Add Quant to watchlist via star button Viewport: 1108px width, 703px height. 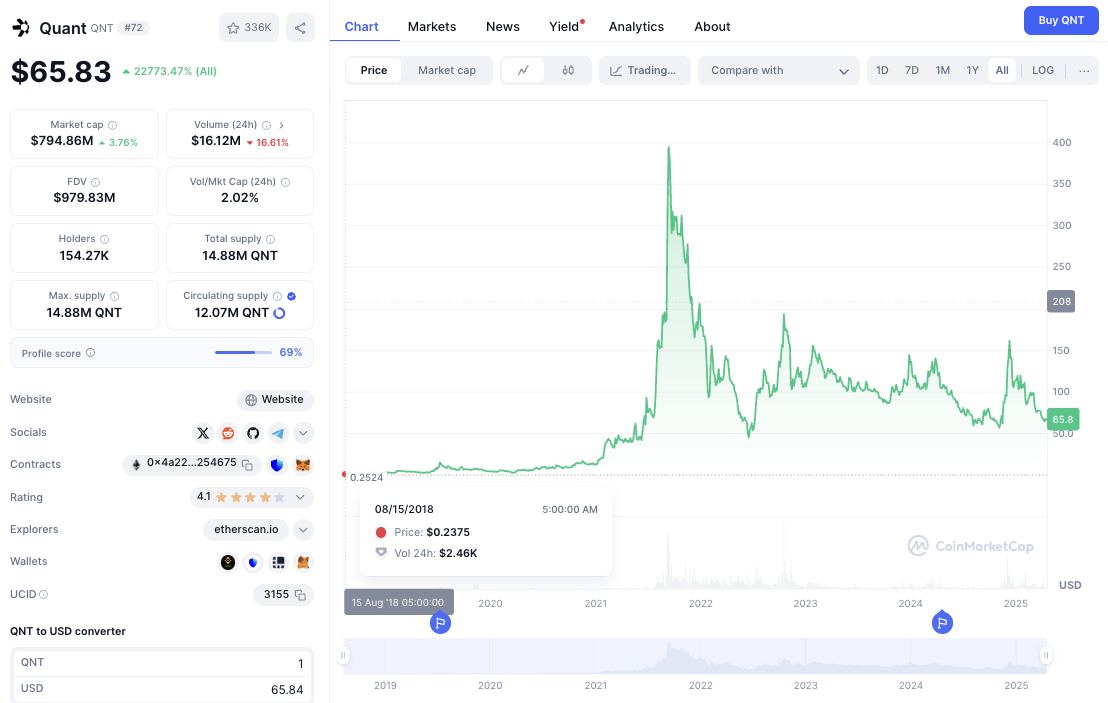[x=249, y=28]
